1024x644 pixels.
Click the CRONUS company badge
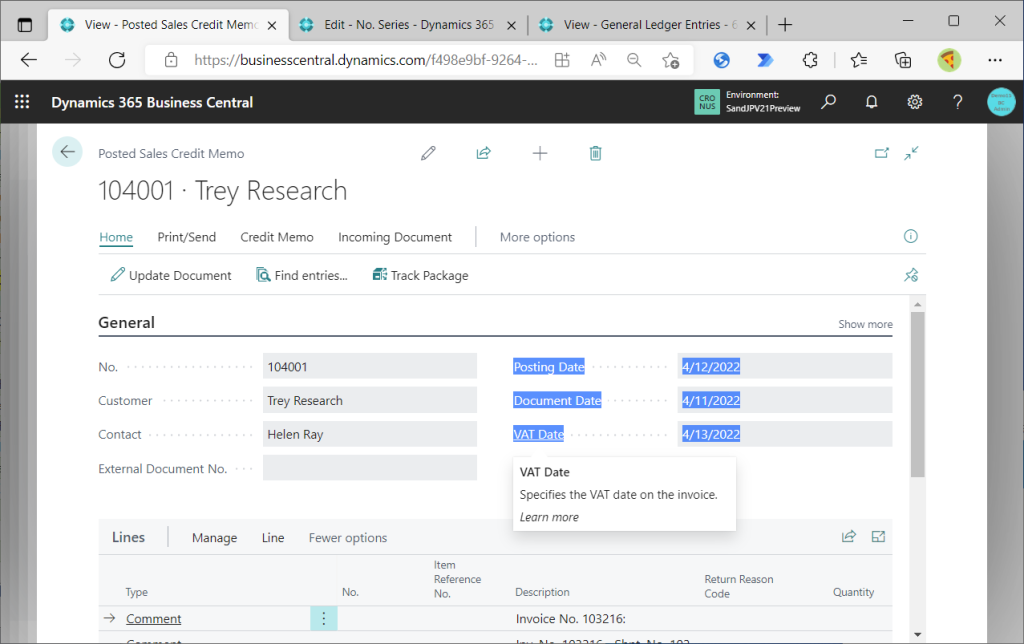tap(707, 102)
